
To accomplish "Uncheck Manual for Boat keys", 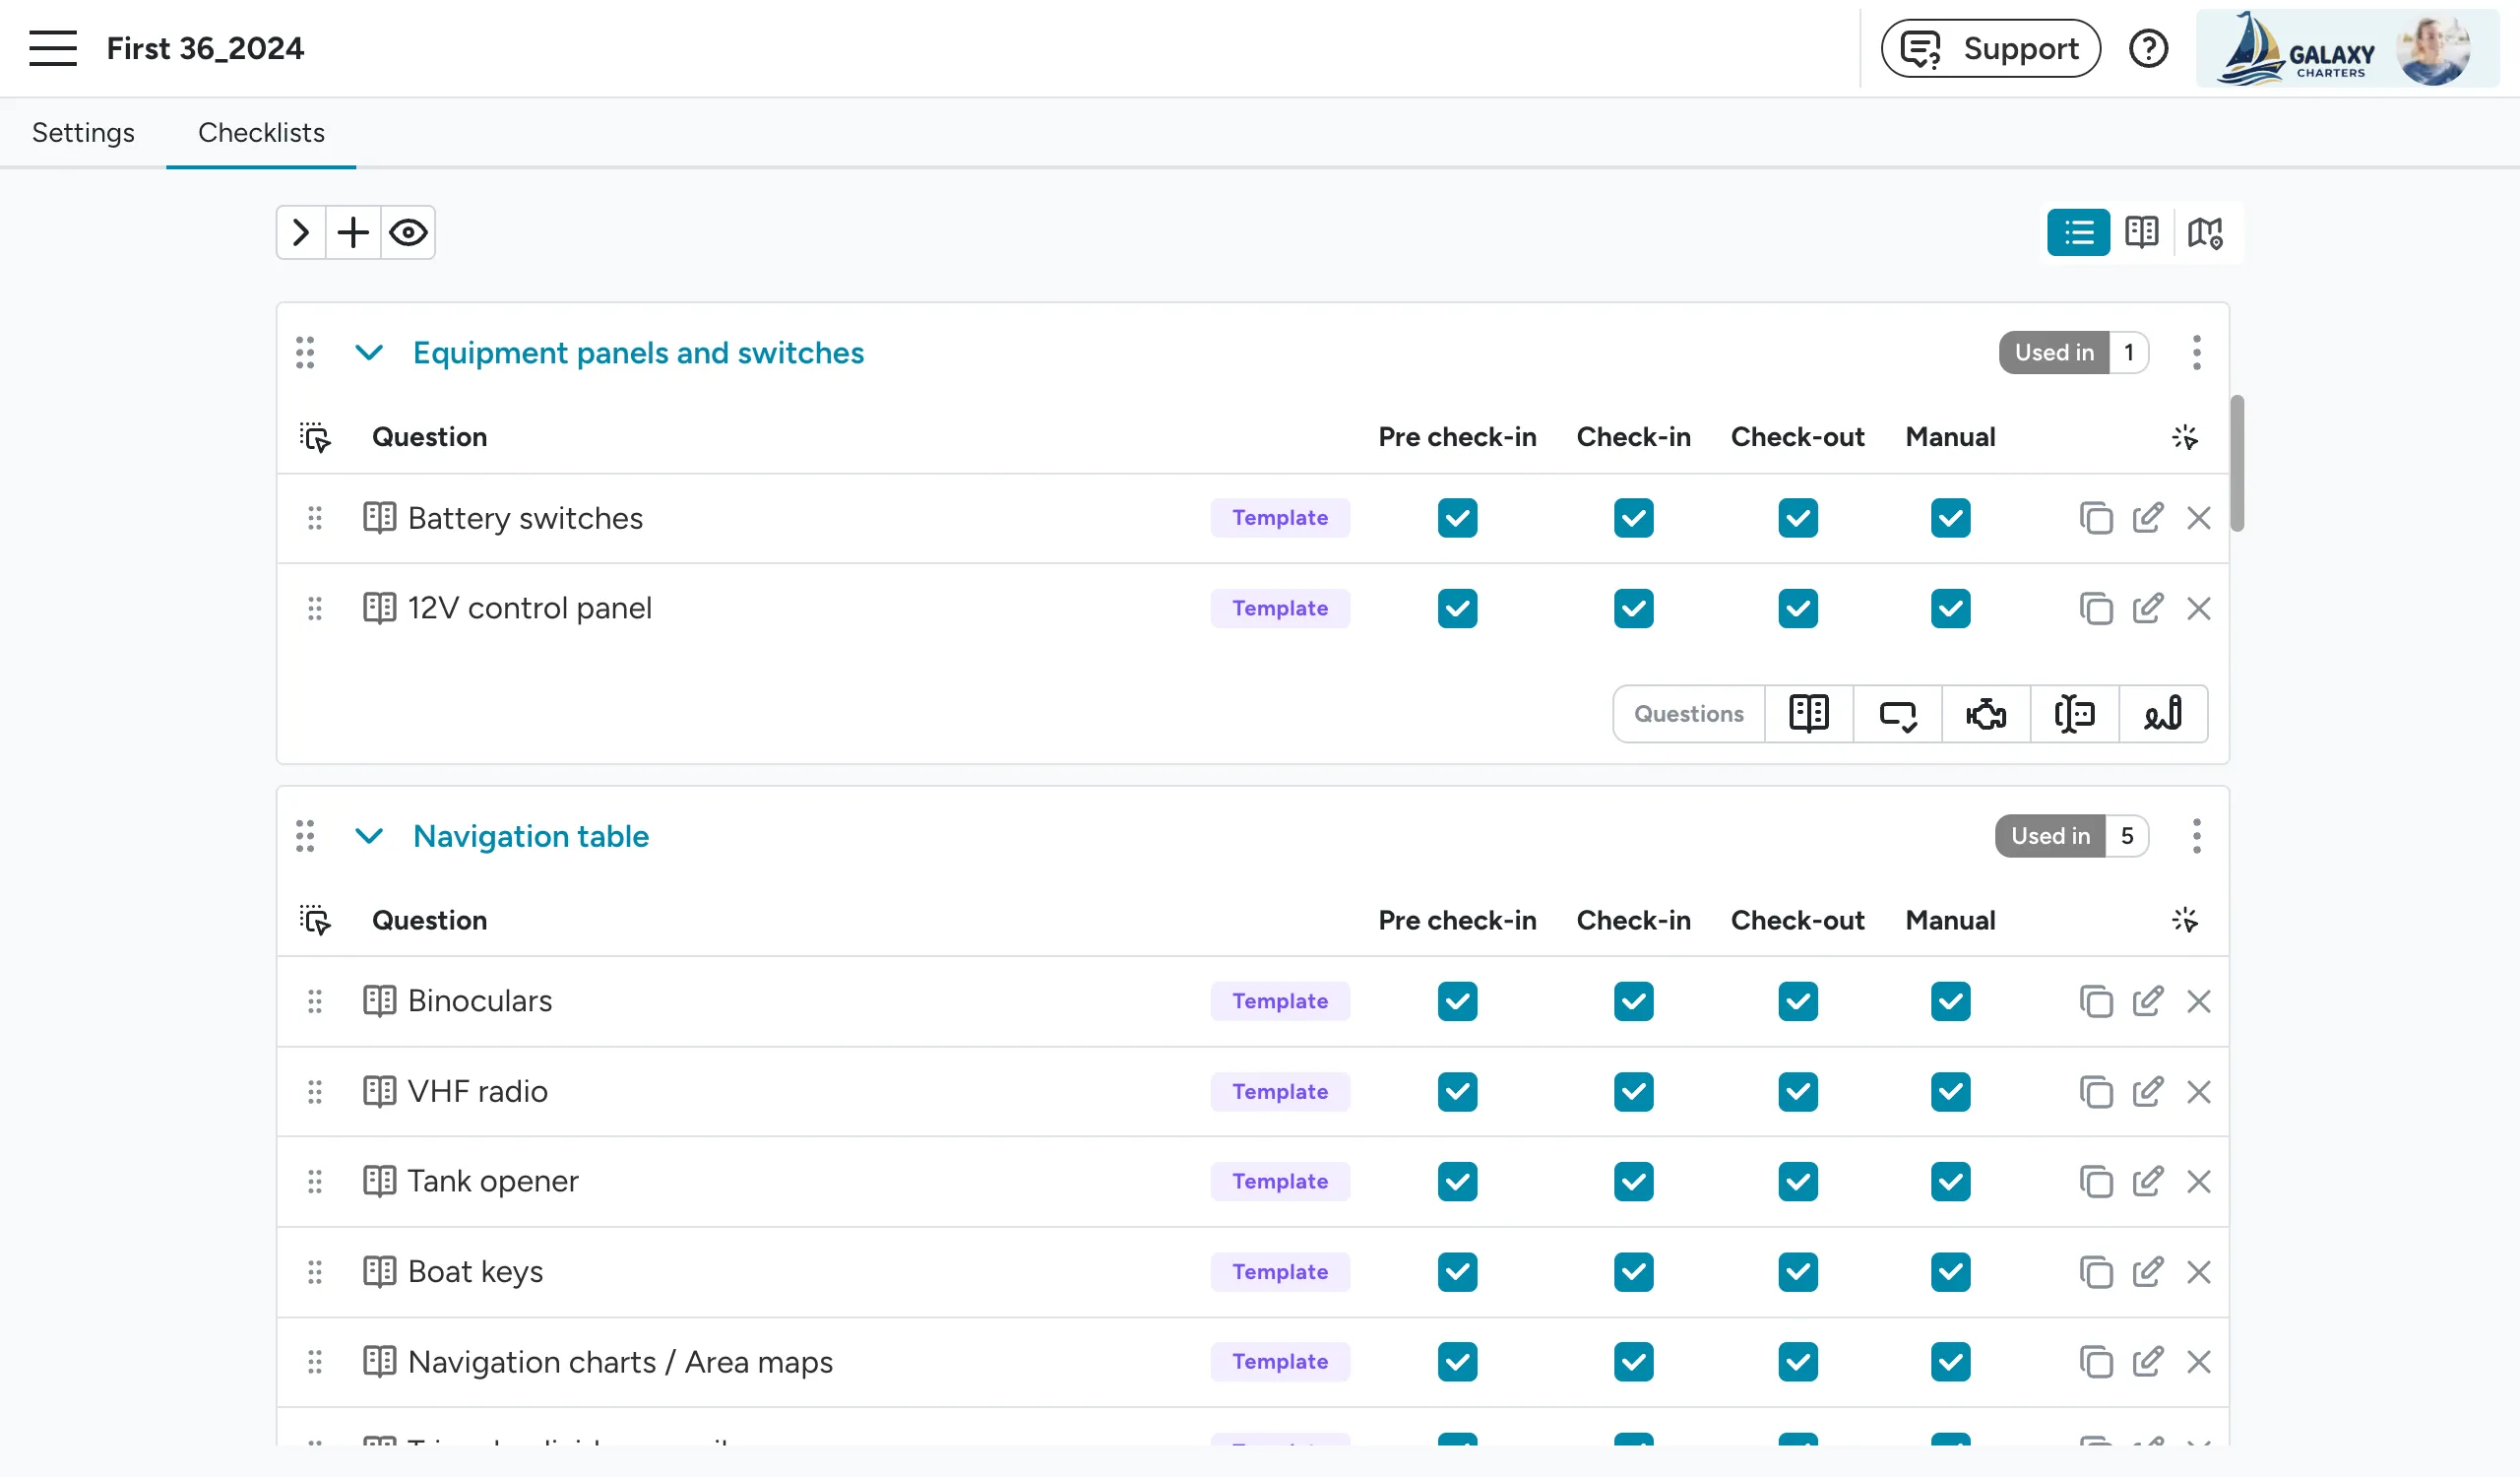I will (1950, 1272).
